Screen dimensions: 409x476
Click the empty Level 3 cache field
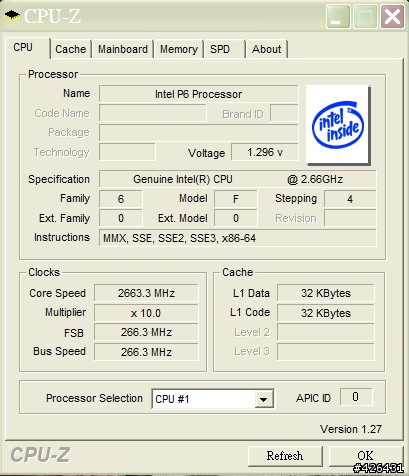[x=326, y=352]
